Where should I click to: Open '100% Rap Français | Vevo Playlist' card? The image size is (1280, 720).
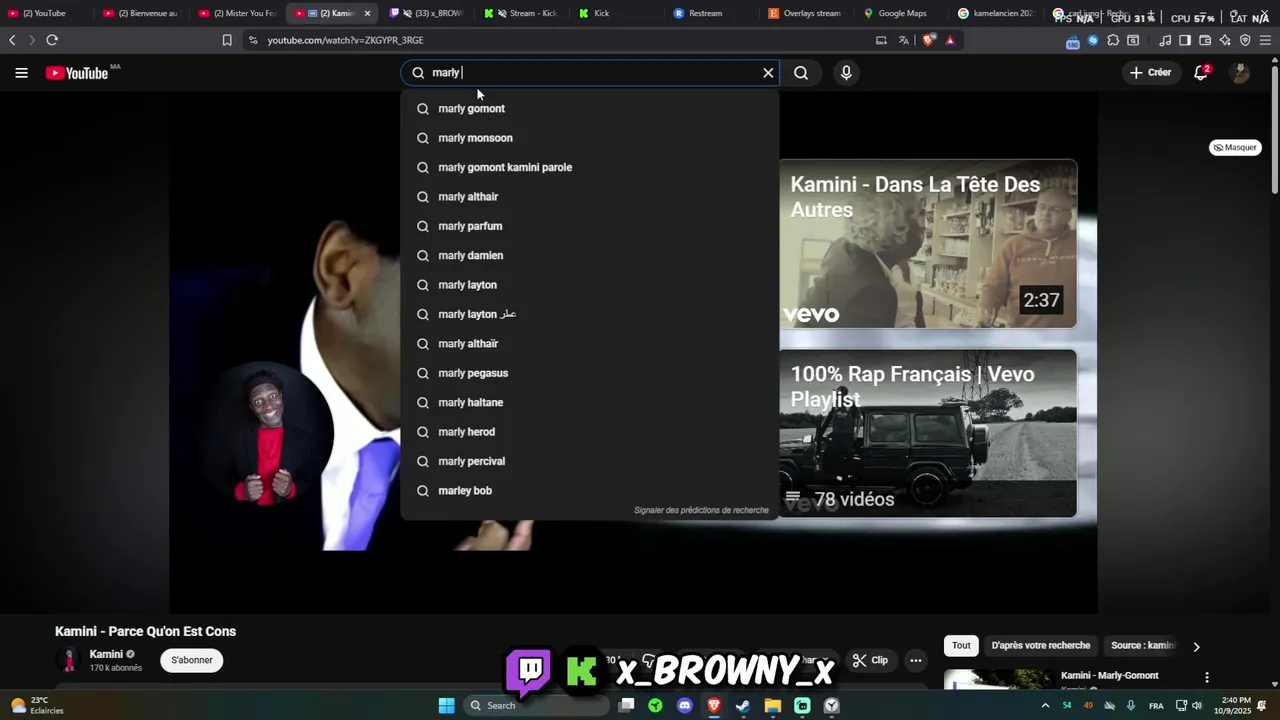928,433
